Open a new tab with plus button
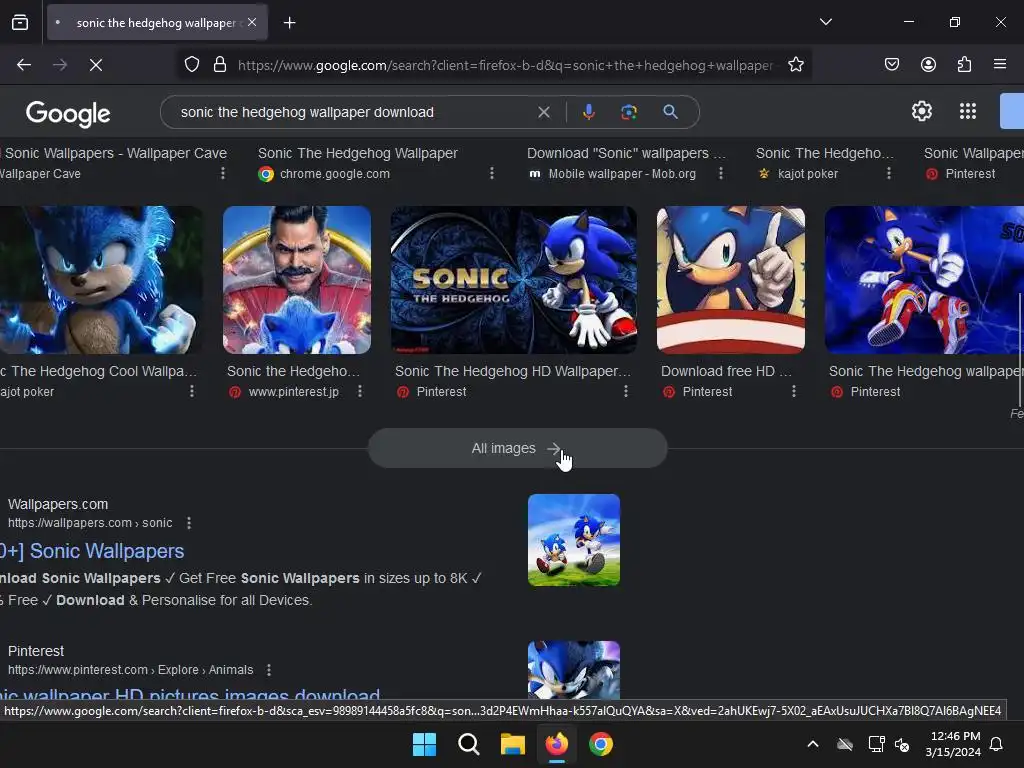Screen dimensions: 1024x768 click(289, 23)
